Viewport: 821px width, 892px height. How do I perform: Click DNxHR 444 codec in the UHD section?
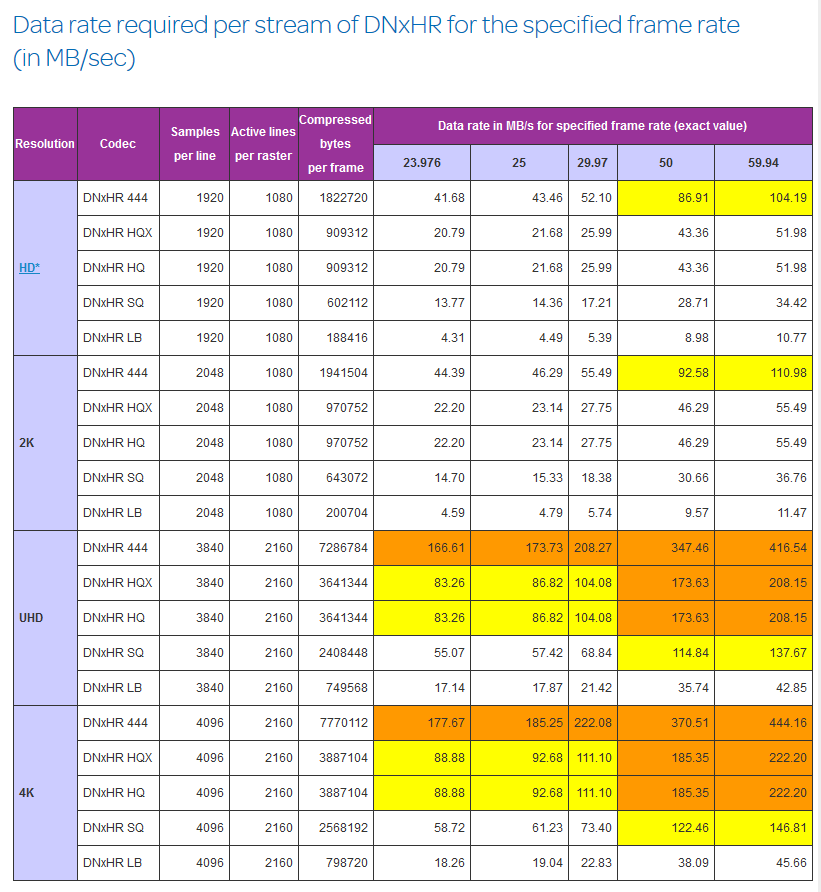pyautogui.click(x=116, y=548)
